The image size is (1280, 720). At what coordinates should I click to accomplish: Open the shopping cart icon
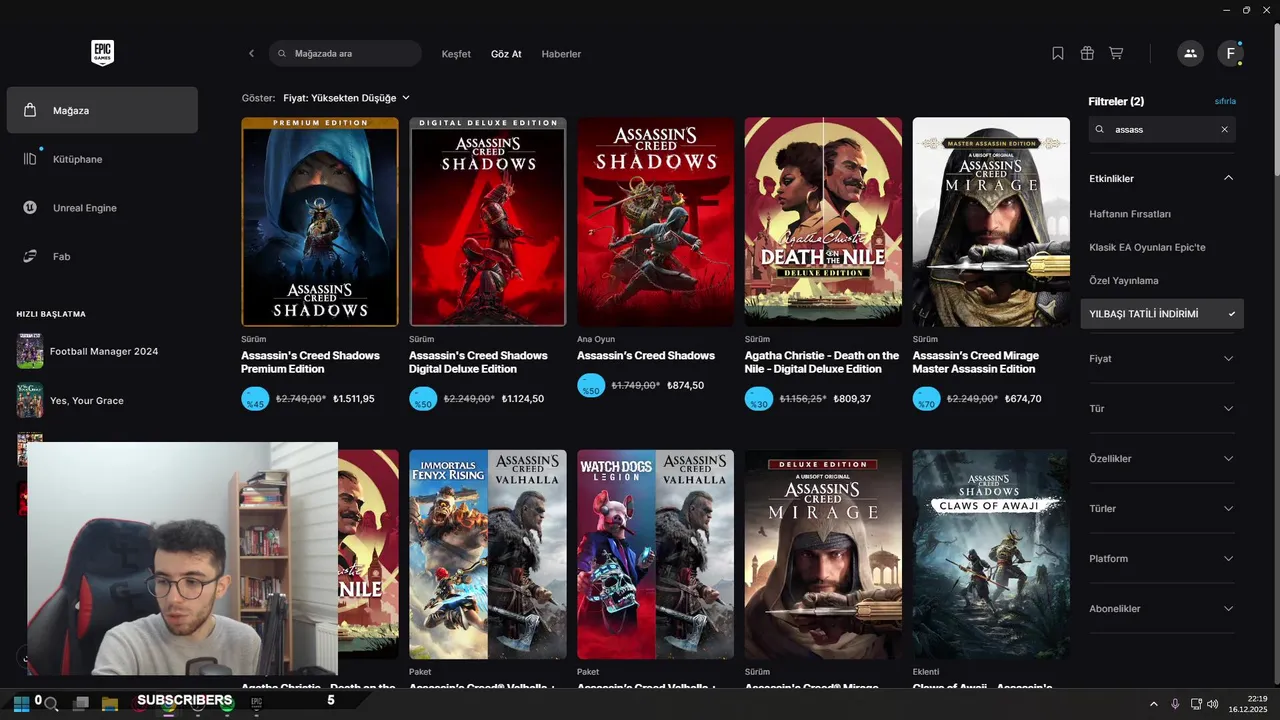tap(1116, 53)
